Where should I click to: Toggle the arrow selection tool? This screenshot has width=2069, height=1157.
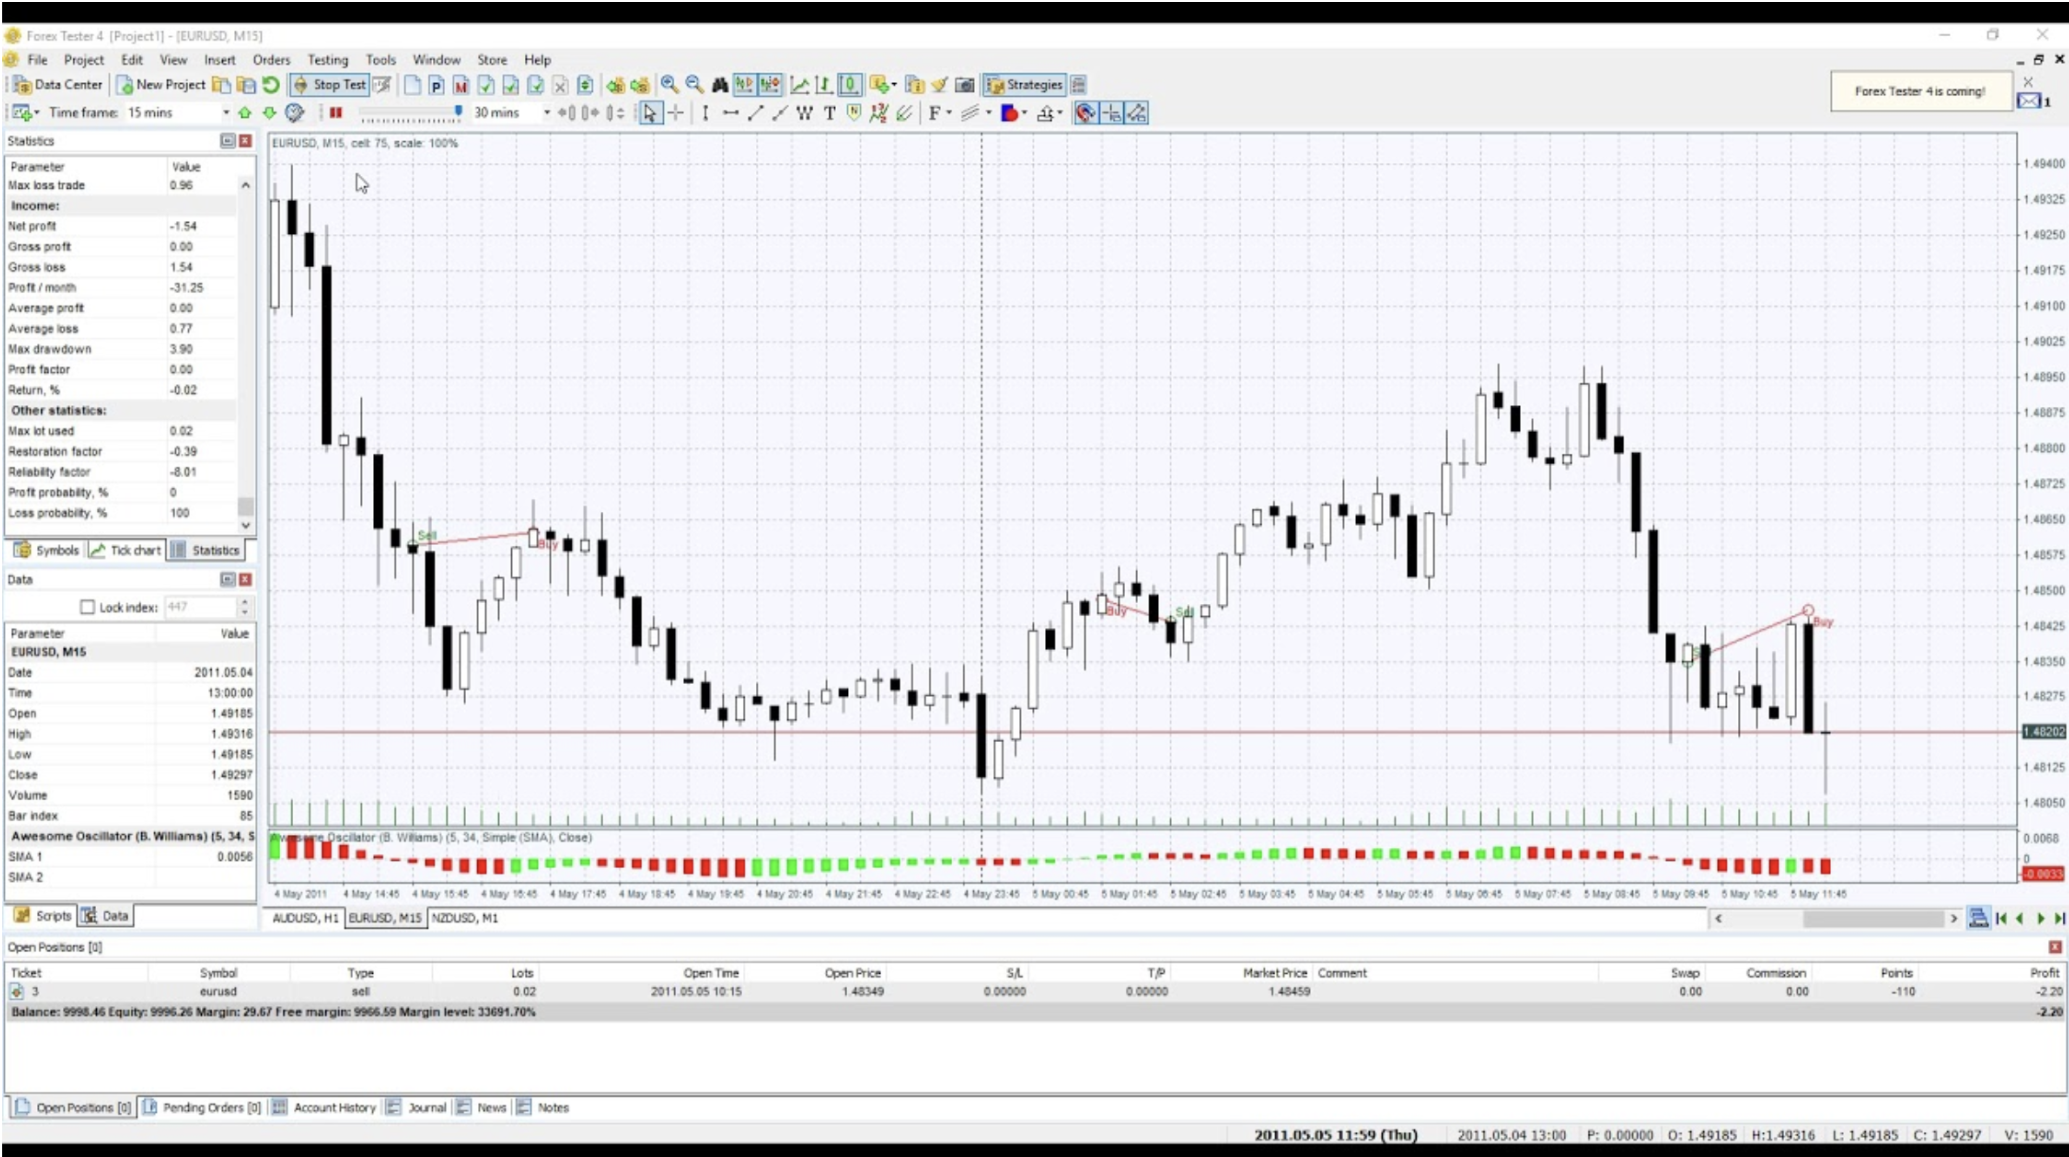point(651,113)
